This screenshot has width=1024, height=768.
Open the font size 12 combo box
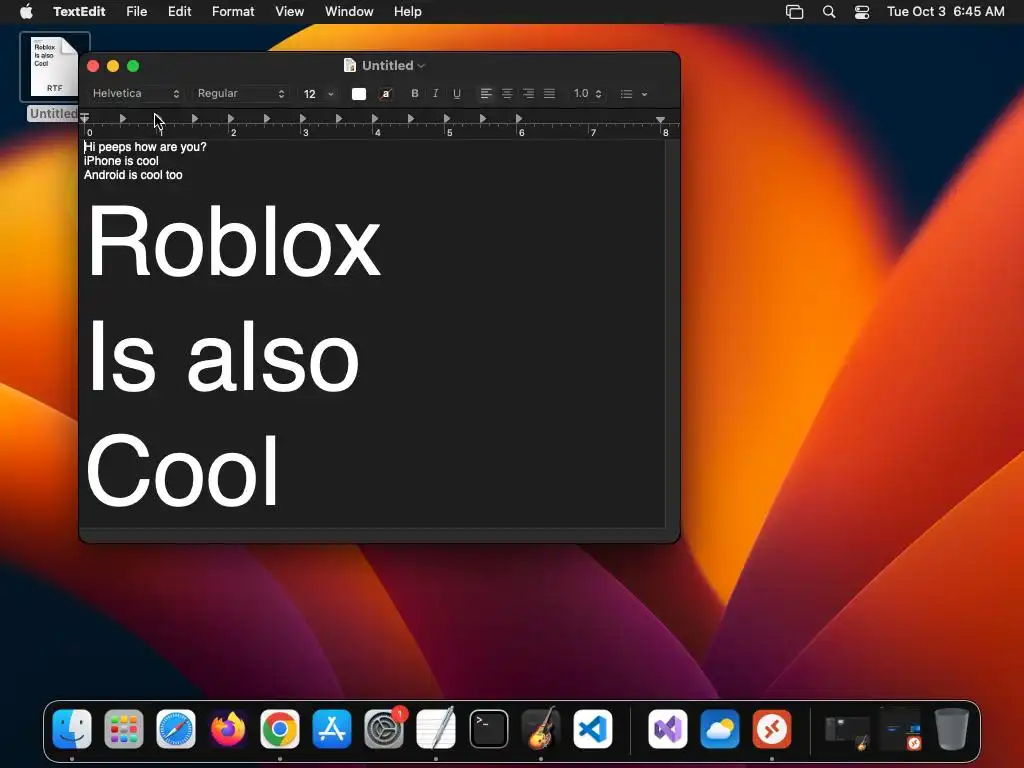pyautogui.click(x=319, y=94)
